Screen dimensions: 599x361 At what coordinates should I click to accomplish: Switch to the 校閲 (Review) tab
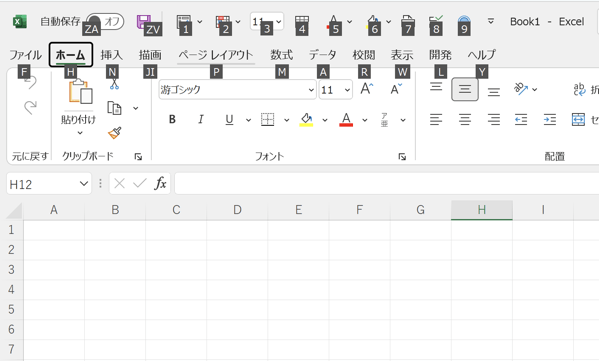[364, 55]
